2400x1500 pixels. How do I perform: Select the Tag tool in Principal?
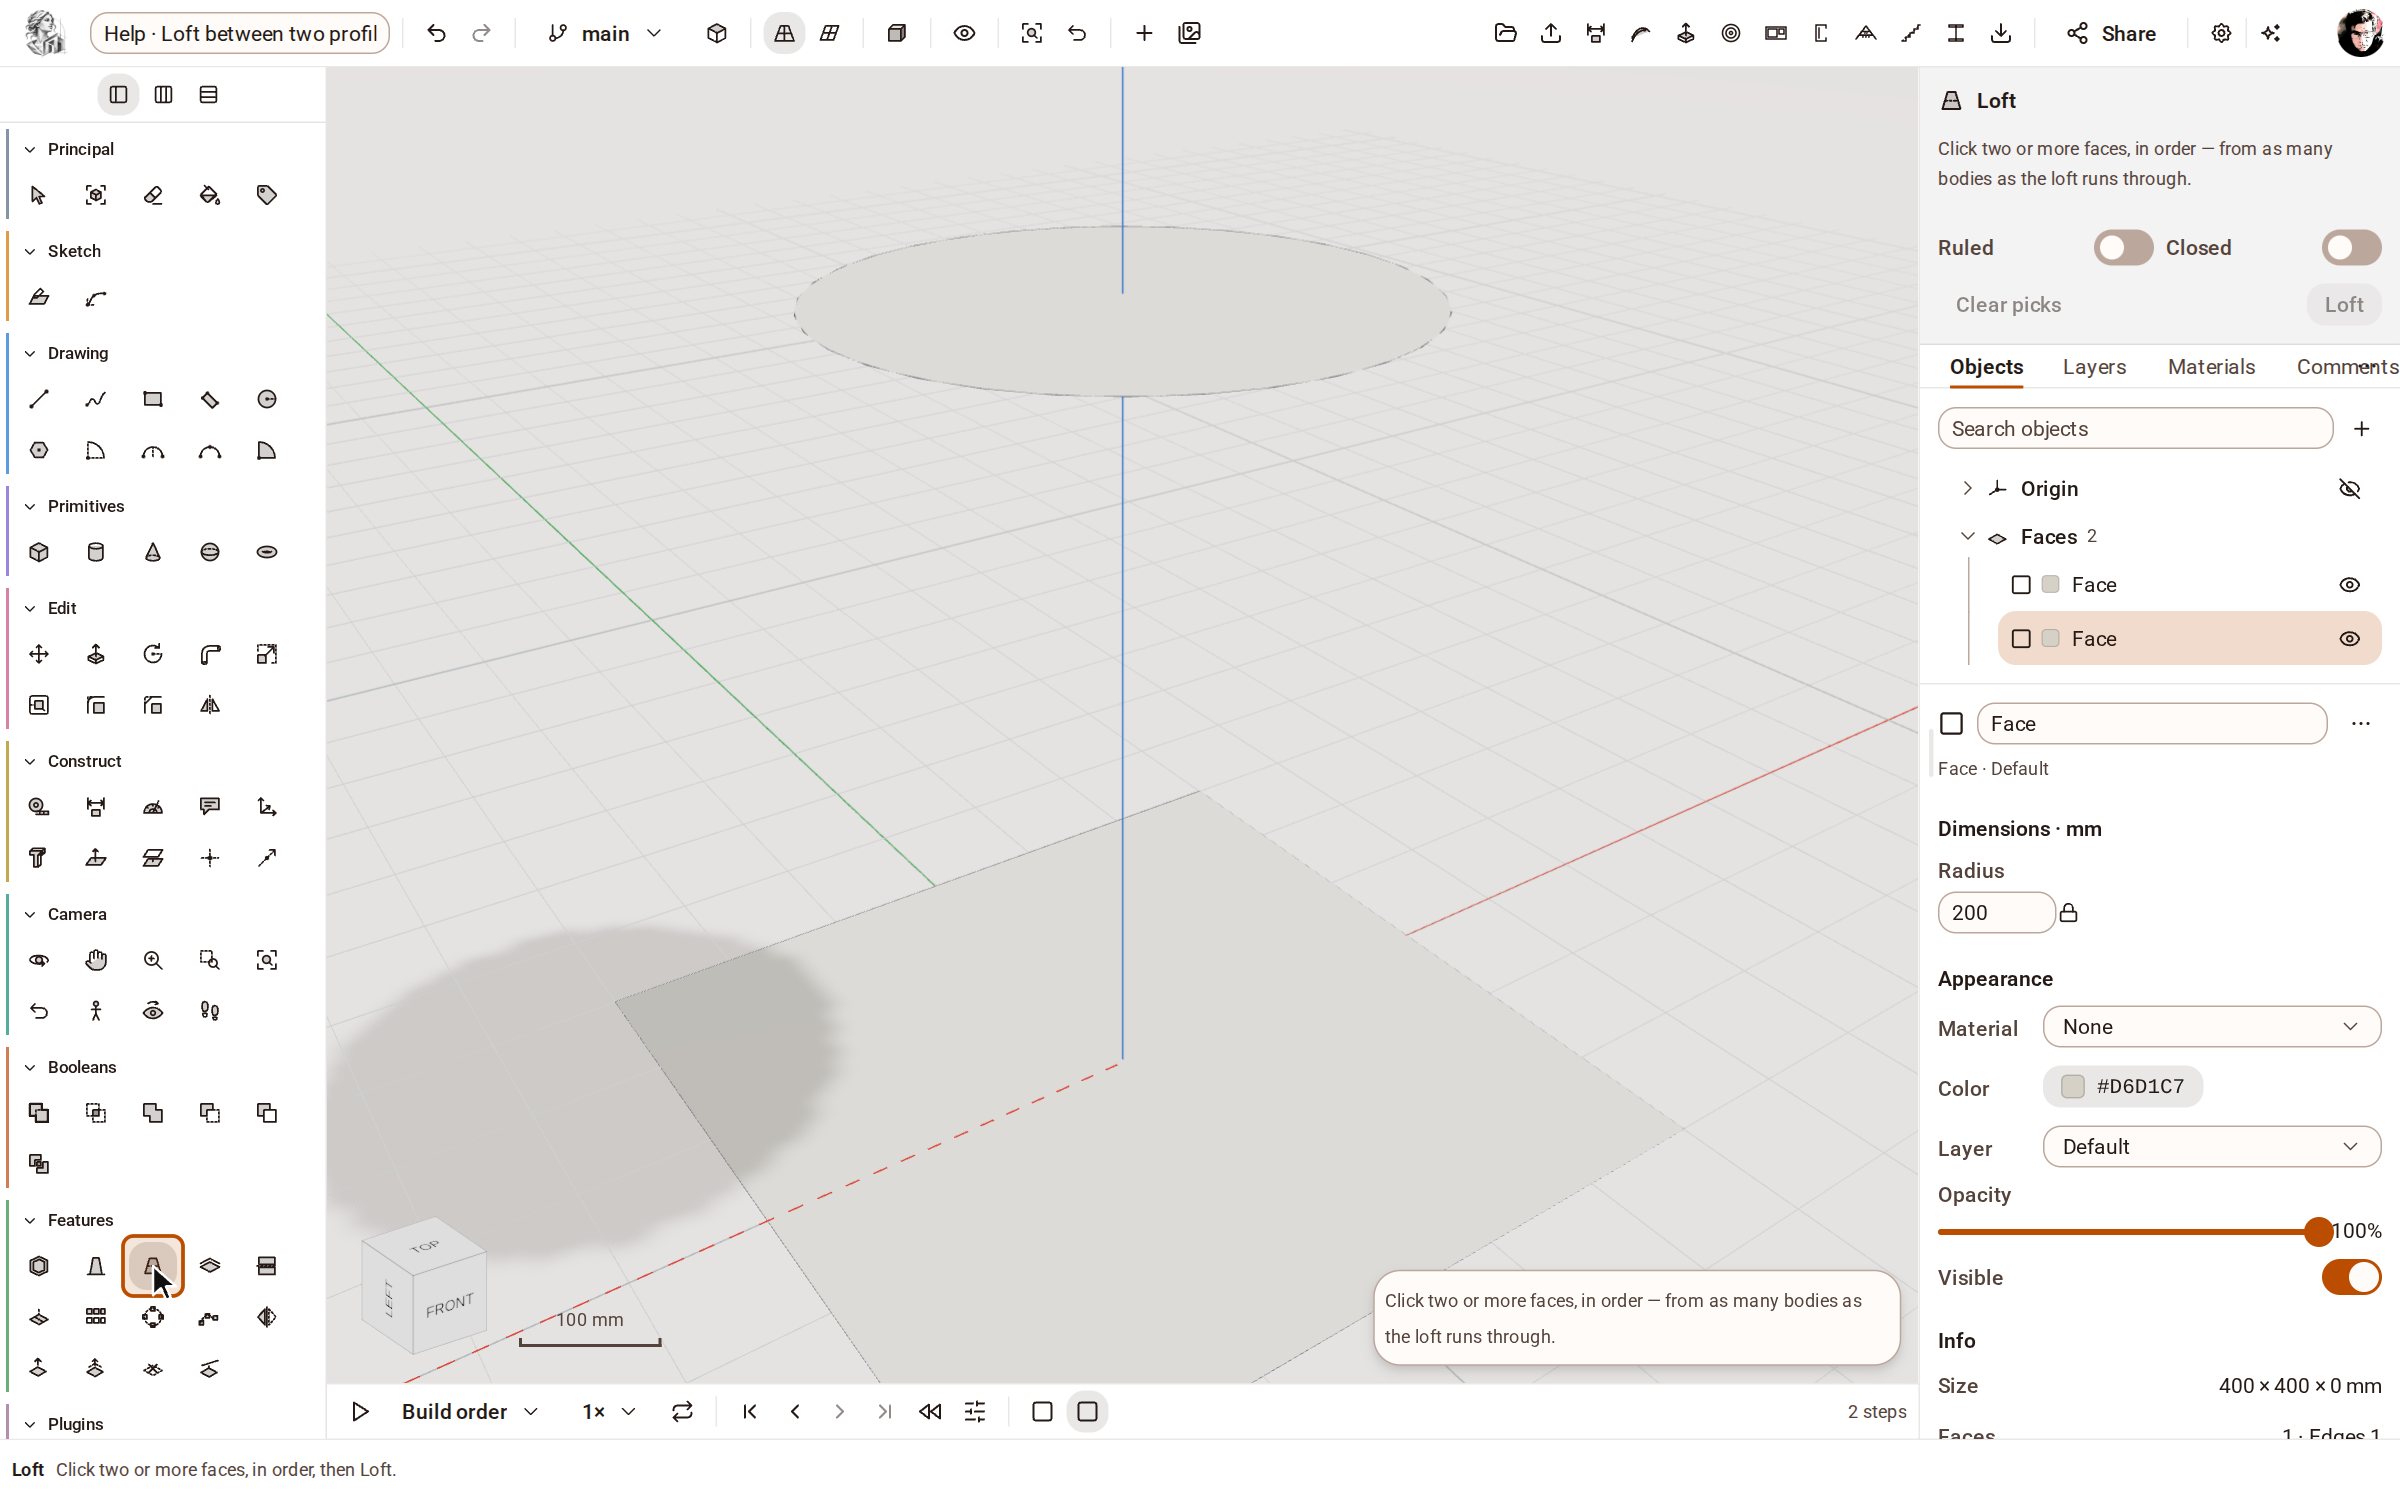point(267,195)
